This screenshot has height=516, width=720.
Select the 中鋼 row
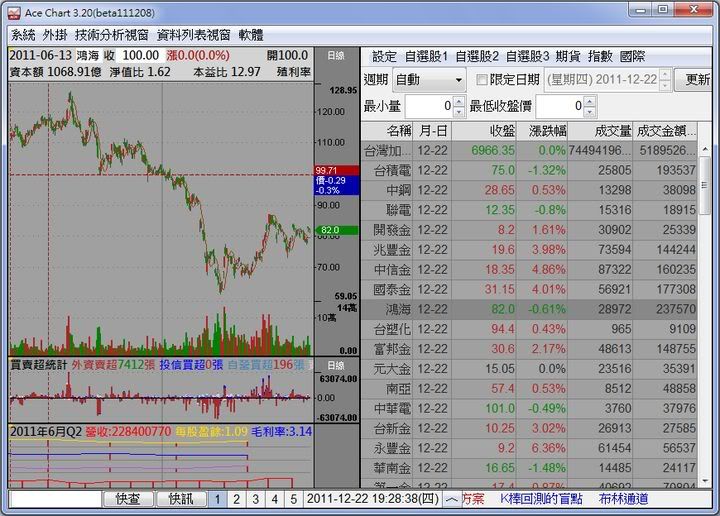pyautogui.click(x=529, y=190)
